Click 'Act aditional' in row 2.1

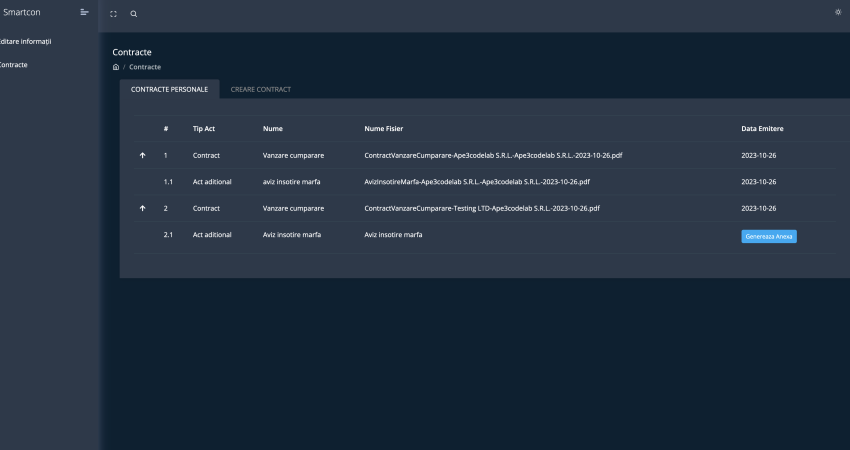(212, 235)
